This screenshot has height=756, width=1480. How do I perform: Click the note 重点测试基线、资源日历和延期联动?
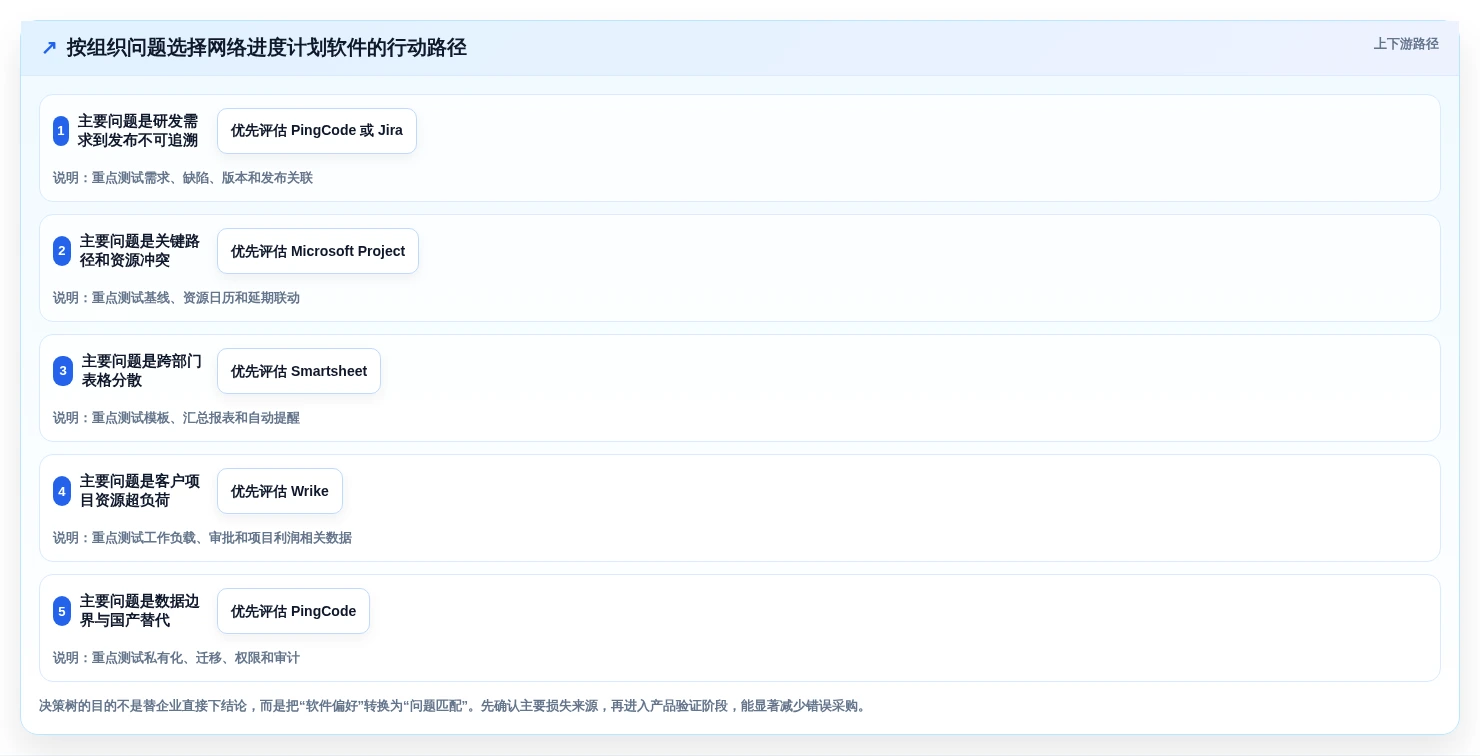click(x=176, y=298)
